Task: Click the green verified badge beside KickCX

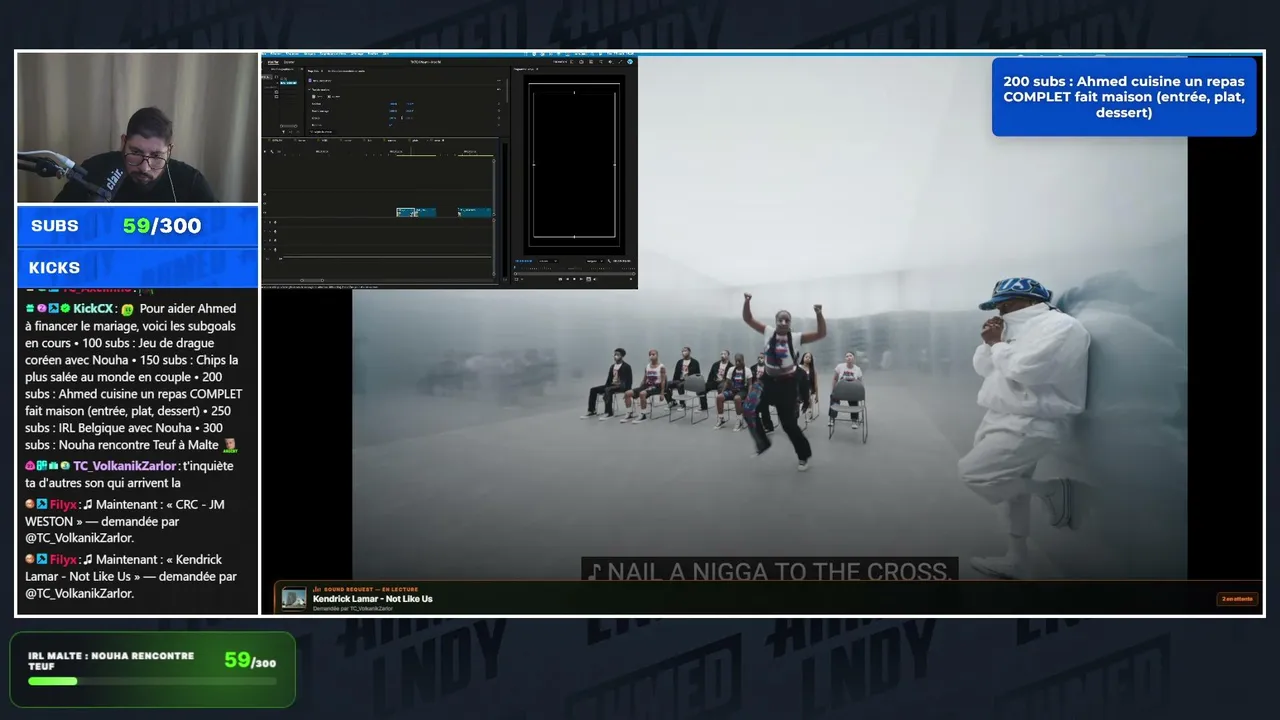Action: coord(65,309)
